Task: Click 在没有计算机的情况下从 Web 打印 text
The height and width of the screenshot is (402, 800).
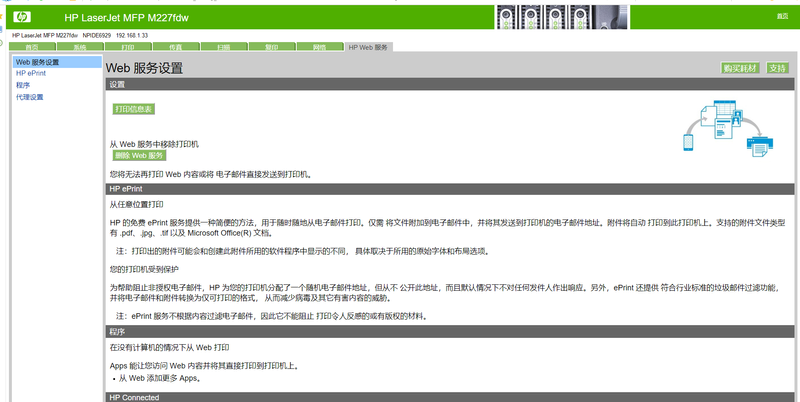Action: point(169,347)
